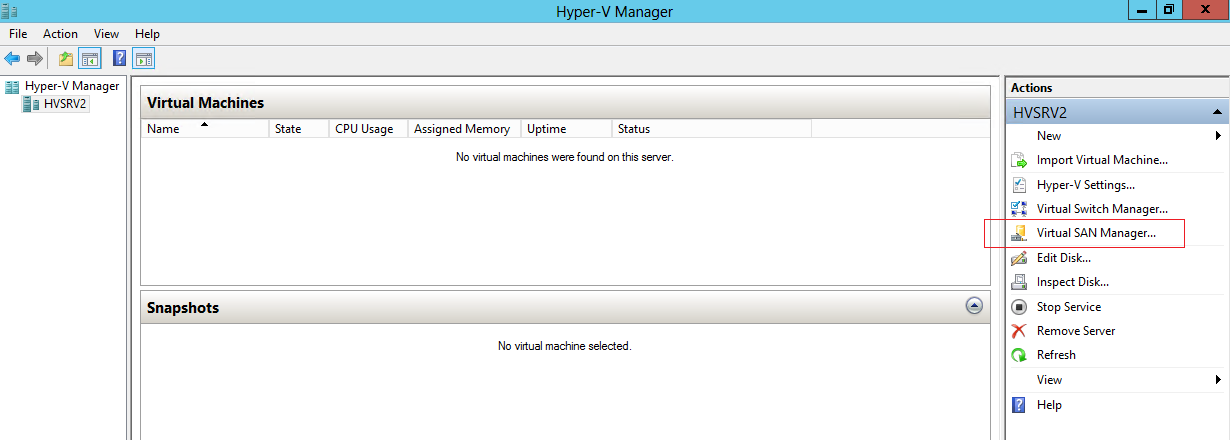Minimize the Hyper-V Manager window
This screenshot has width=1230, height=440.
(1144, 9)
